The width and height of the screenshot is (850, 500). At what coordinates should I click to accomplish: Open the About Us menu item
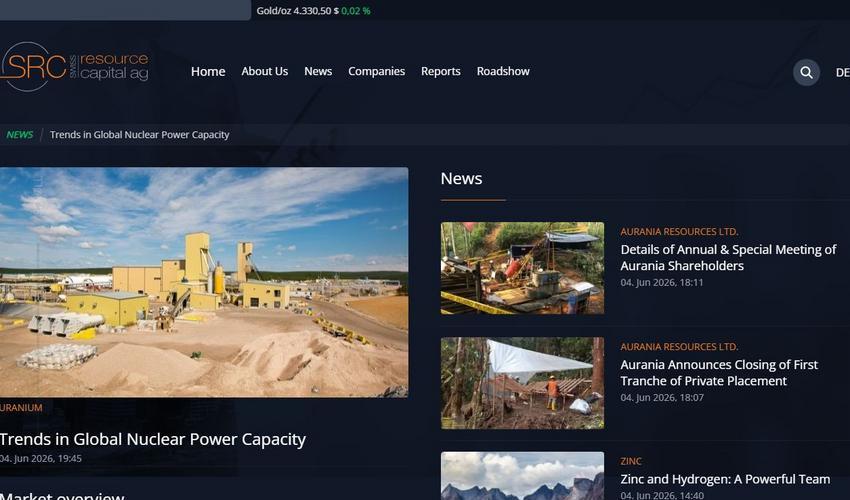[x=265, y=71]
